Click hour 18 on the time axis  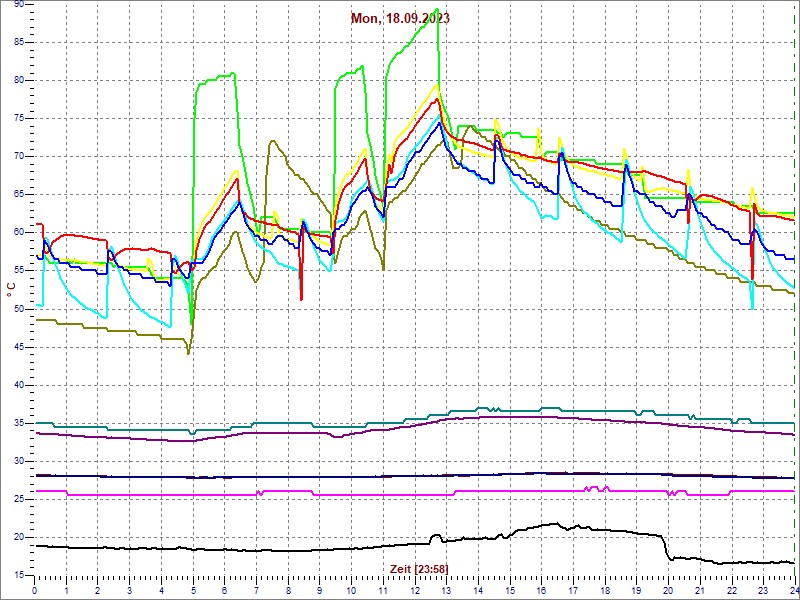pos(605,590)
